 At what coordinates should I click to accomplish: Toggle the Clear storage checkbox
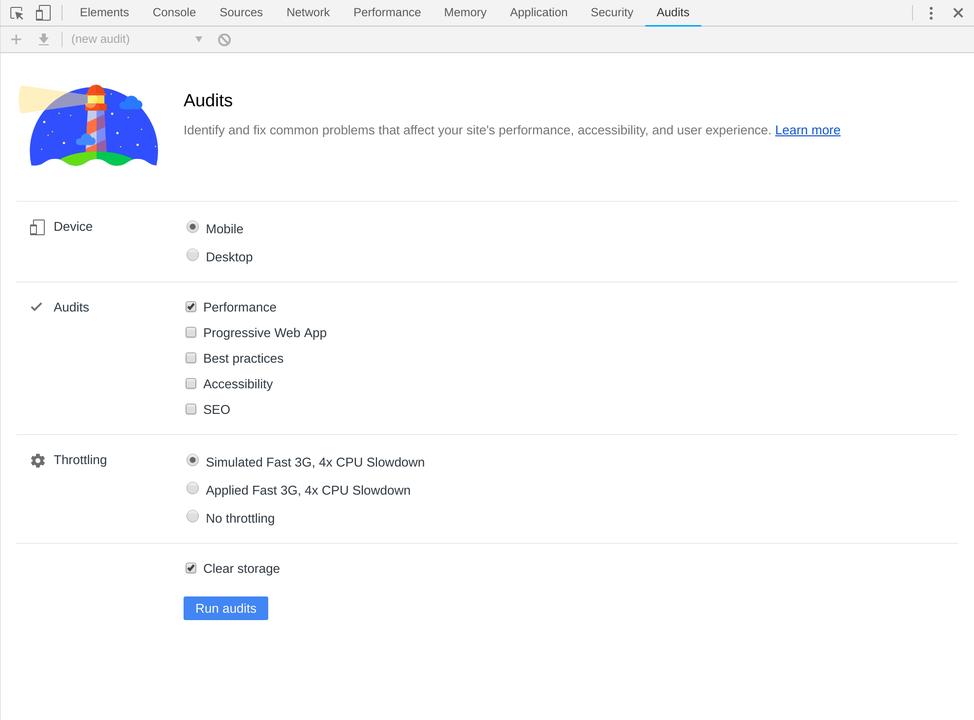point(191,568)
